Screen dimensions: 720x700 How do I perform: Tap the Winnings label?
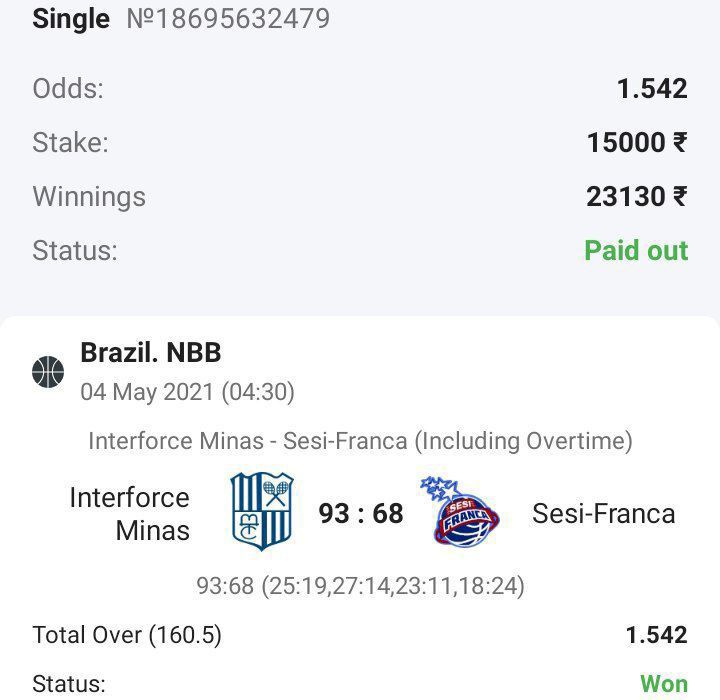click(x=89, y=196)
